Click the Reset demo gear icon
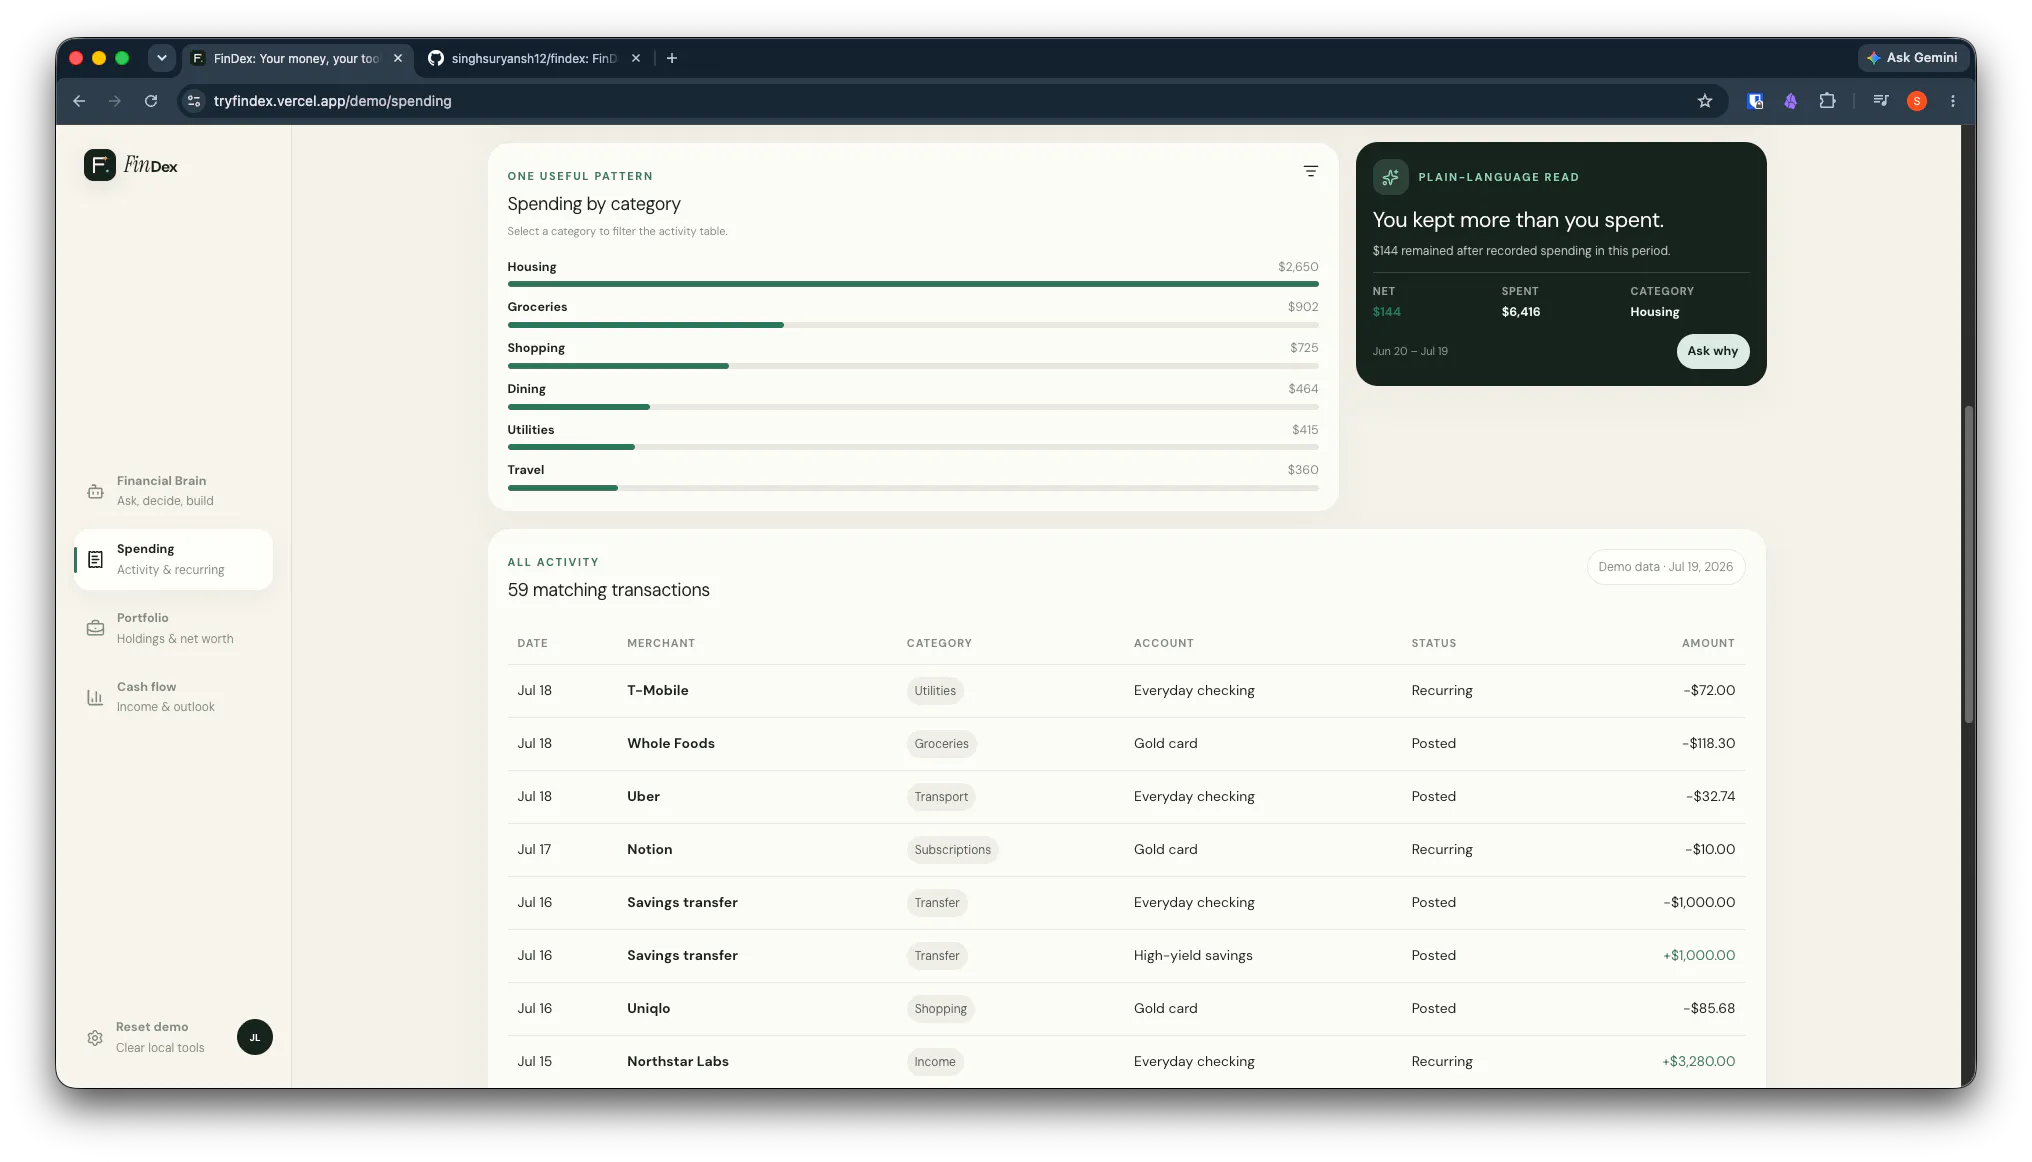2032x1162 pixels. coord(95,1038)
